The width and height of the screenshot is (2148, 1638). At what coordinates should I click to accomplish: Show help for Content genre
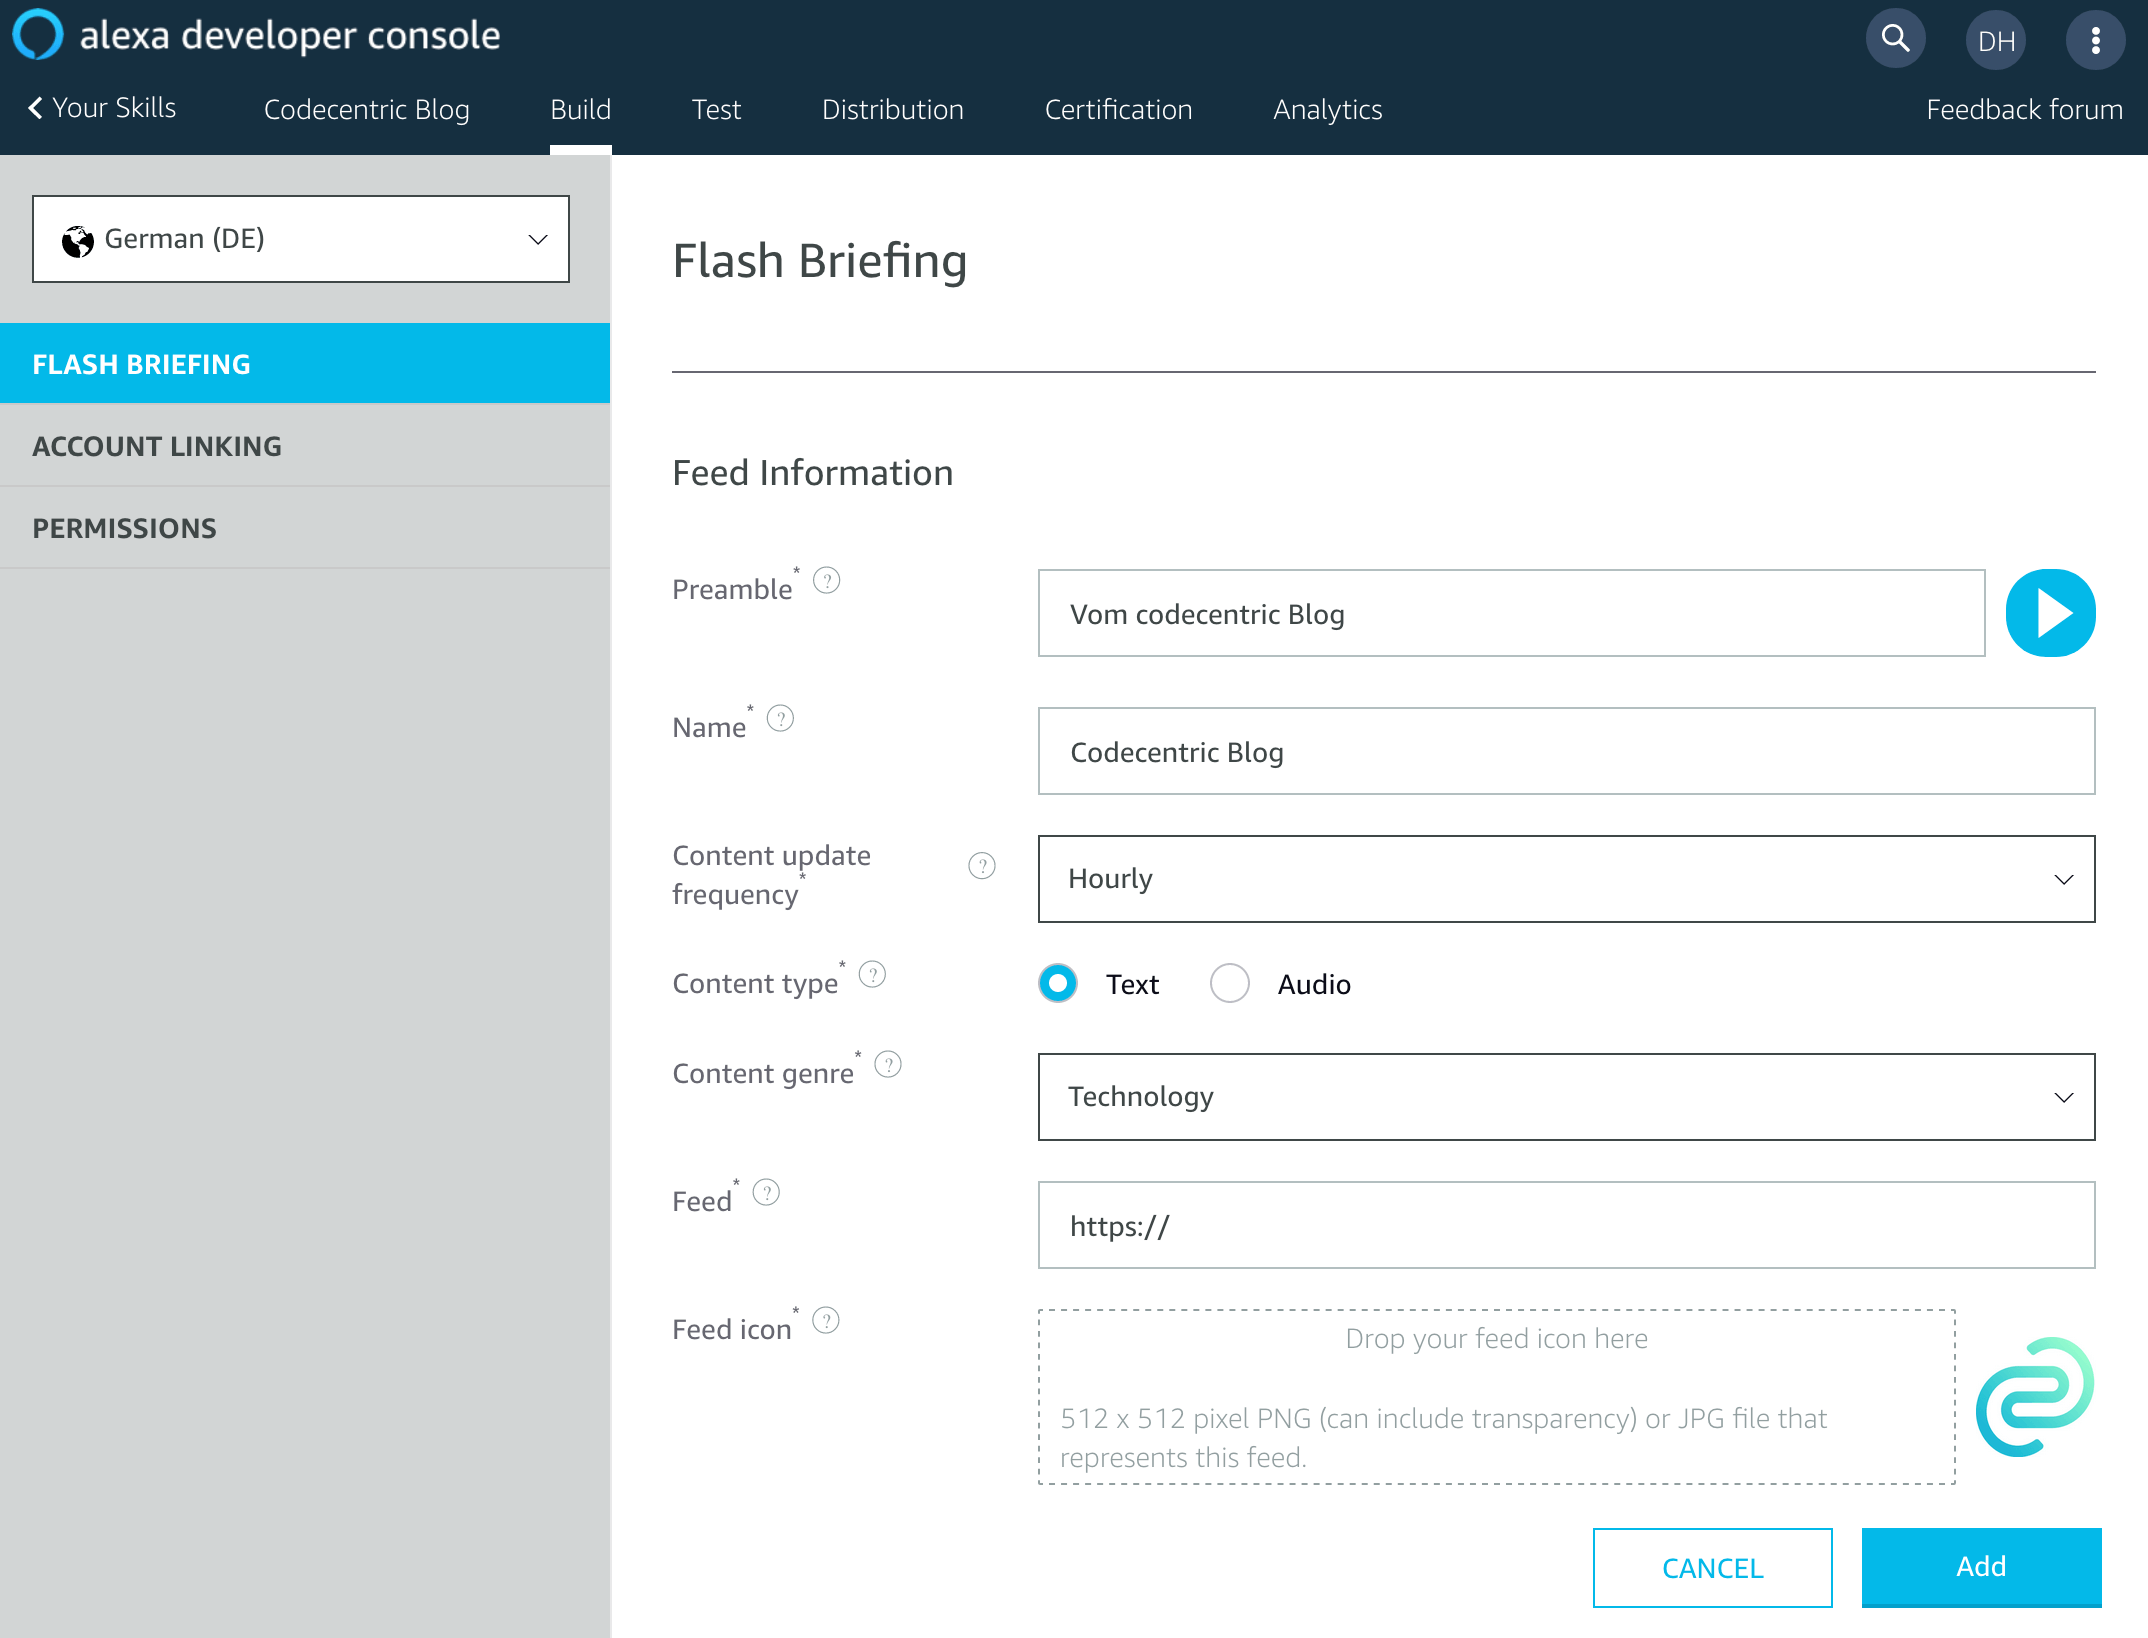point(888,1064)
